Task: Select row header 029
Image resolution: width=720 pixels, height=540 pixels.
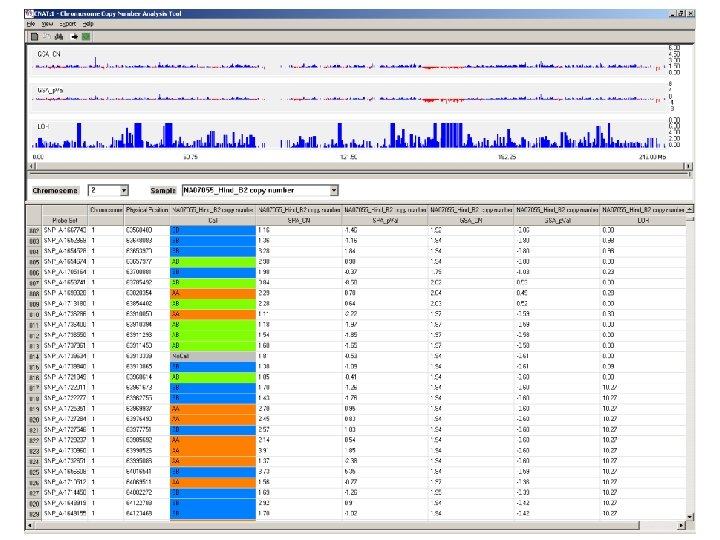Action: click(x=34, y=514)
